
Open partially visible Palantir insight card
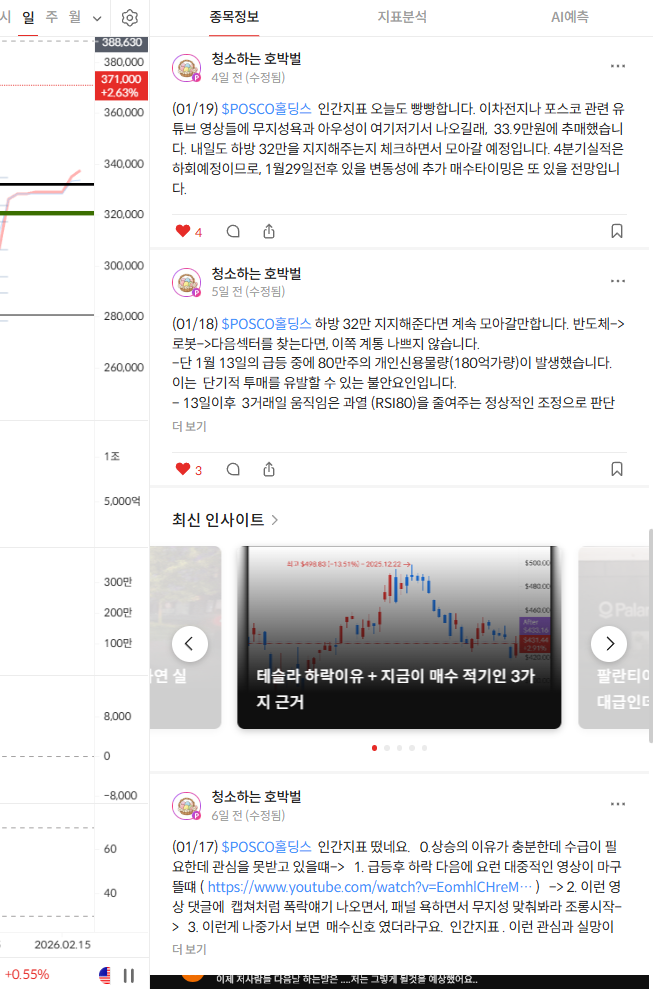point(615,637)
